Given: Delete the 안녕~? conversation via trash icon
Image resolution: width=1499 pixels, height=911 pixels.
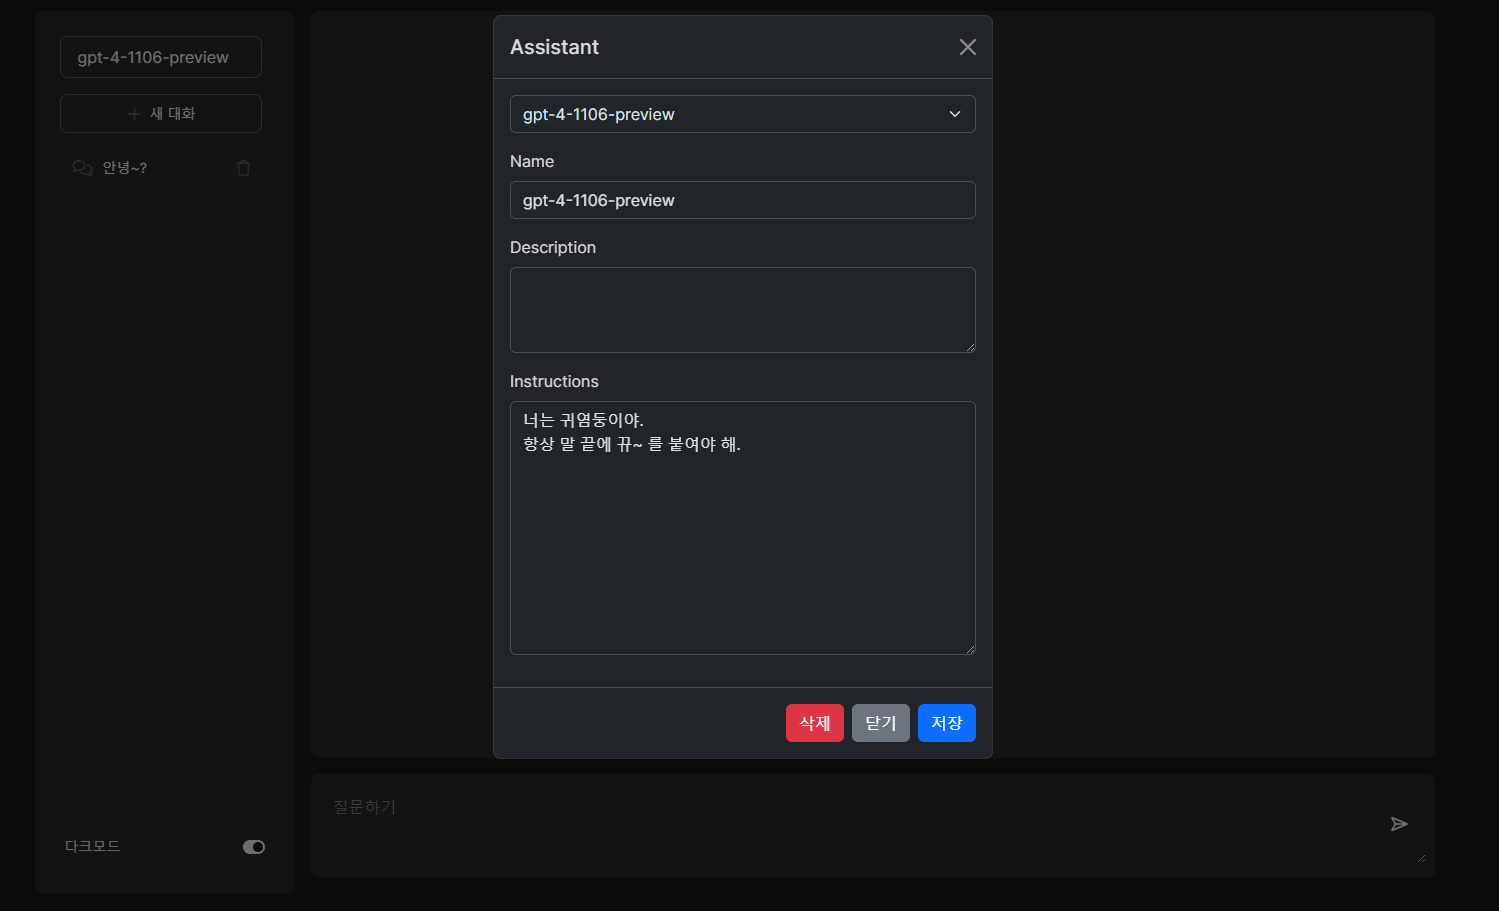Looking at the screenshot, I should tap(243, 168).
